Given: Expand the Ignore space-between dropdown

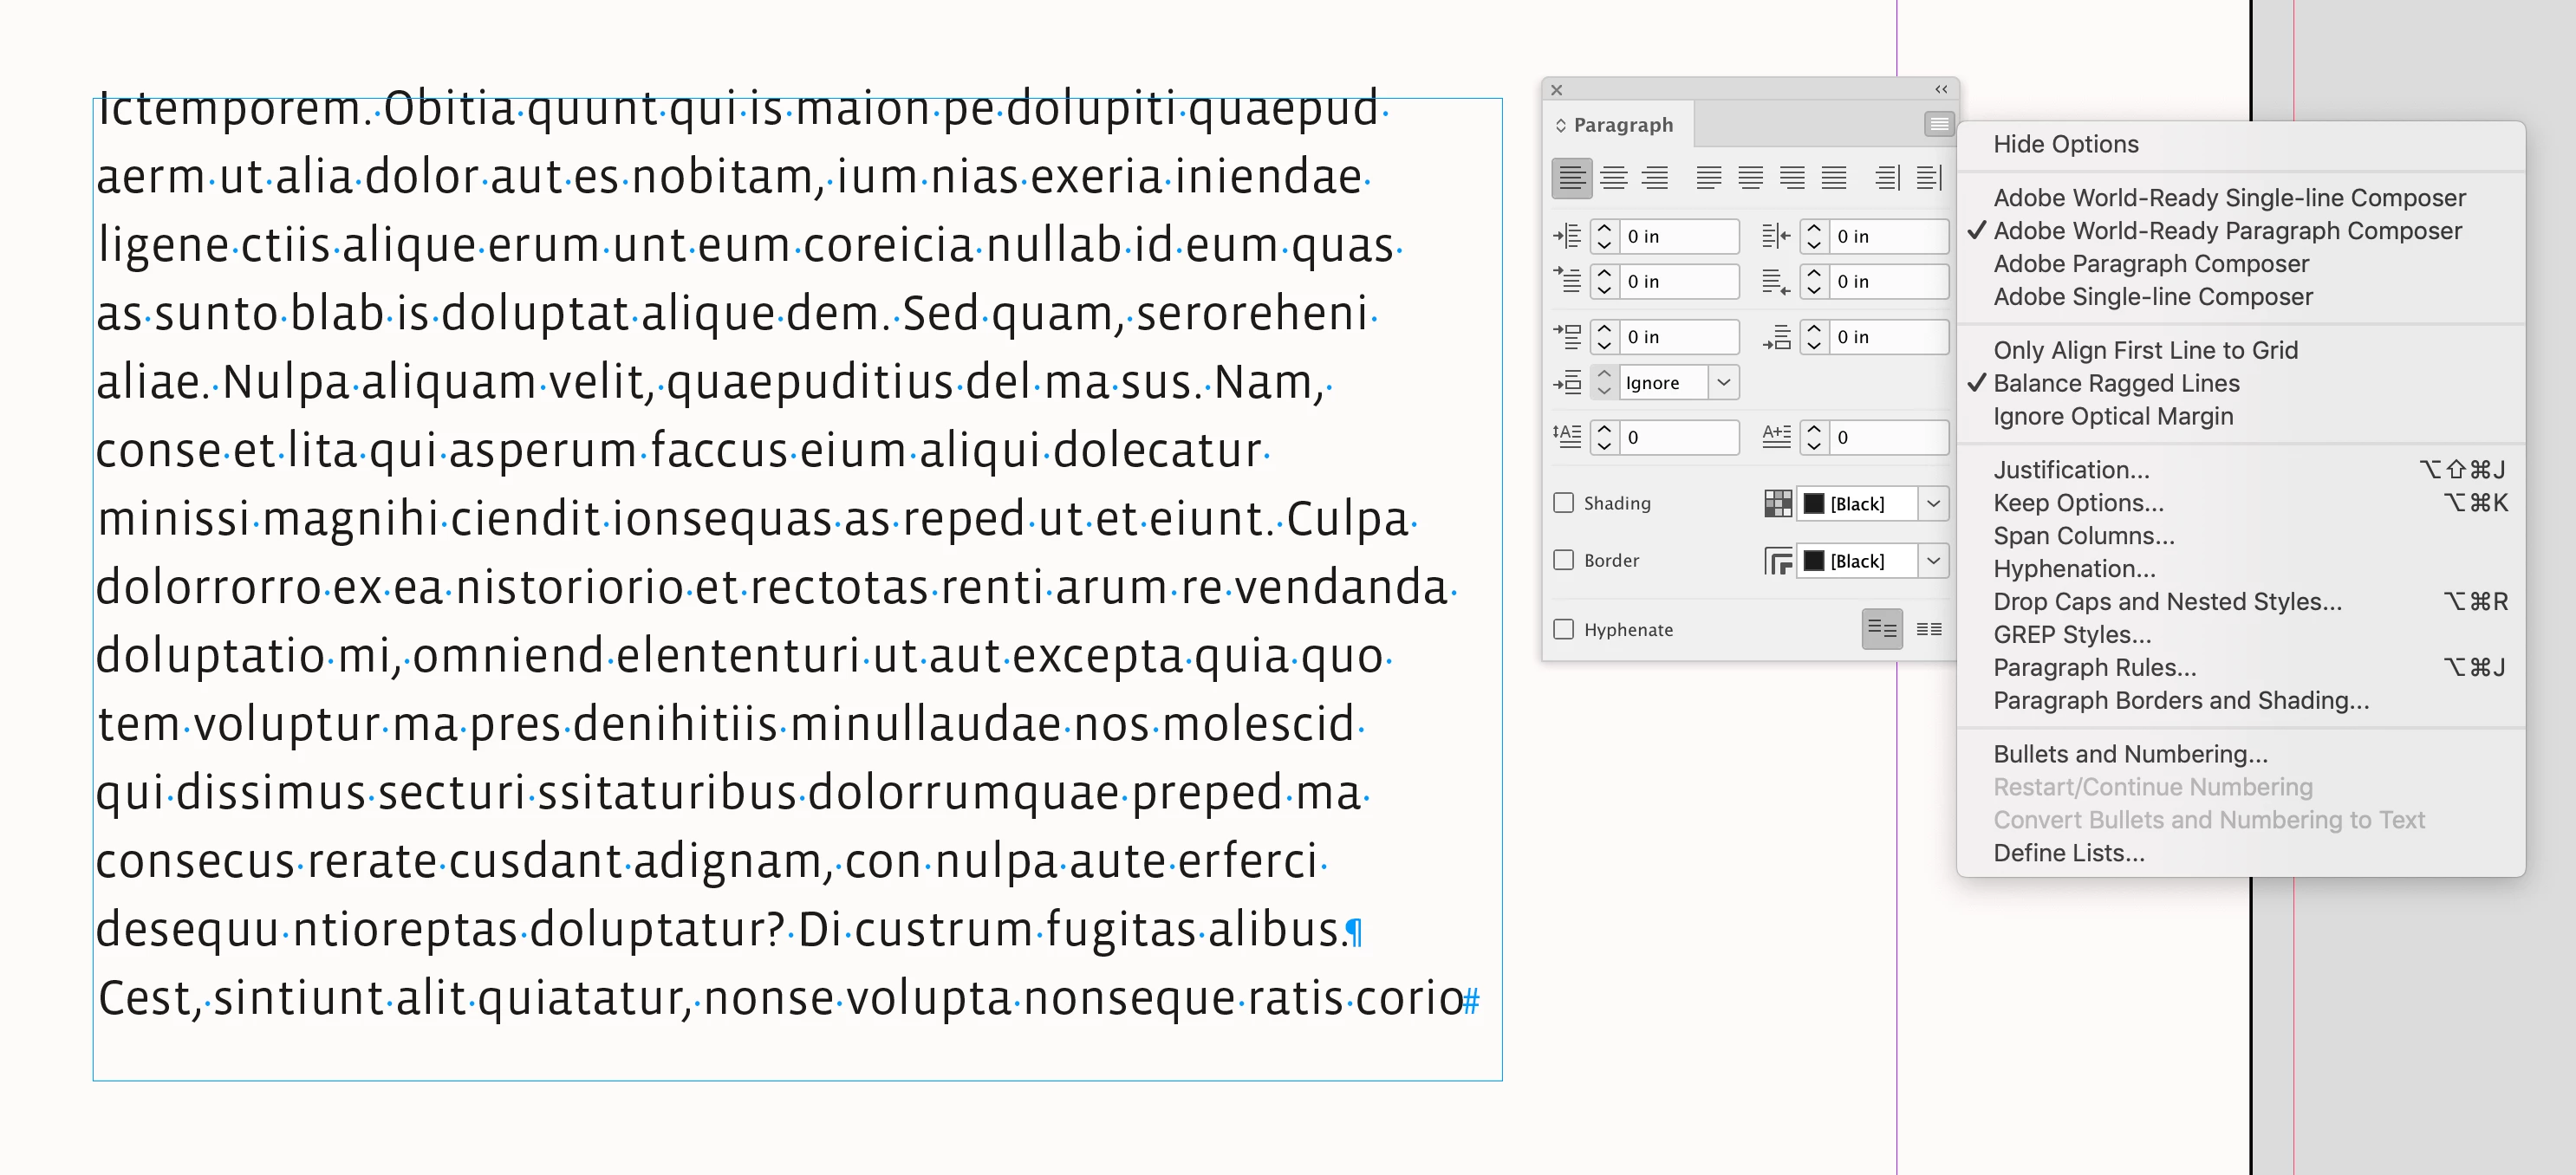Looking at the screenshot, I should click(1723, 382).
